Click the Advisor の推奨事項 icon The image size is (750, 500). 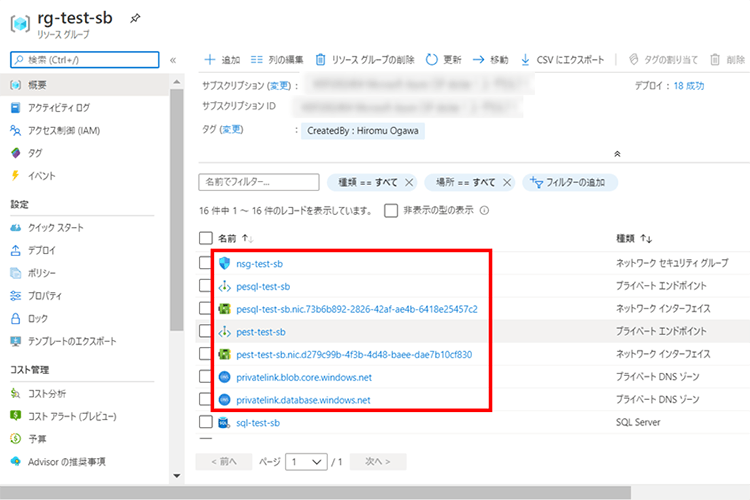pyautogui.click(x=16, y=461)
